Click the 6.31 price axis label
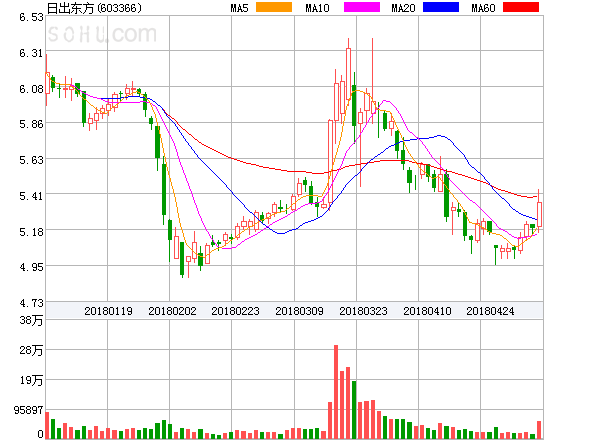The width and height of the screenshot is (600, 440). click(x=31, y=53)
